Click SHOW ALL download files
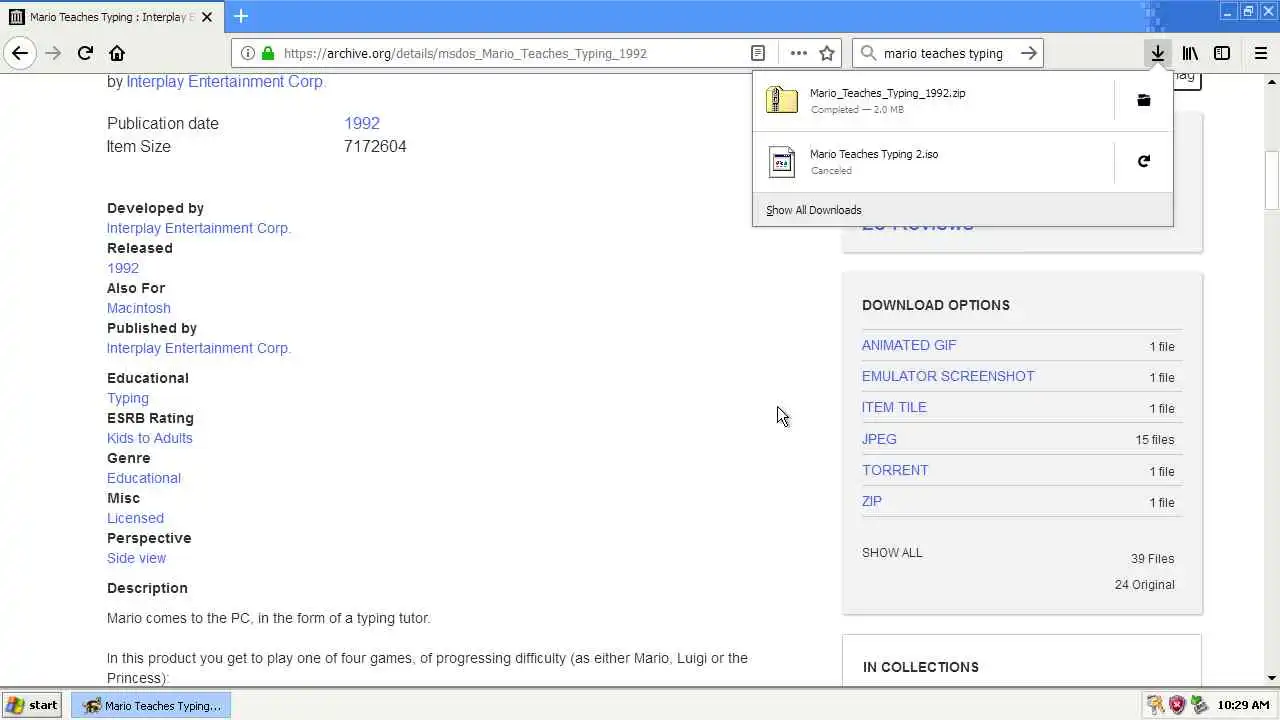 coord(892,552)
